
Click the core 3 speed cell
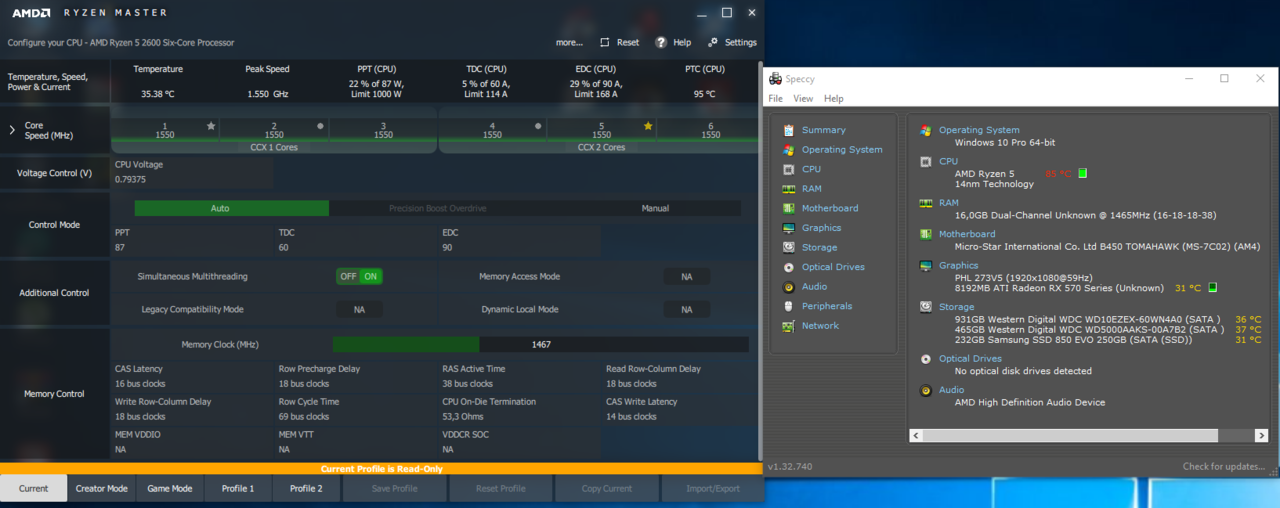coord(383,131)
